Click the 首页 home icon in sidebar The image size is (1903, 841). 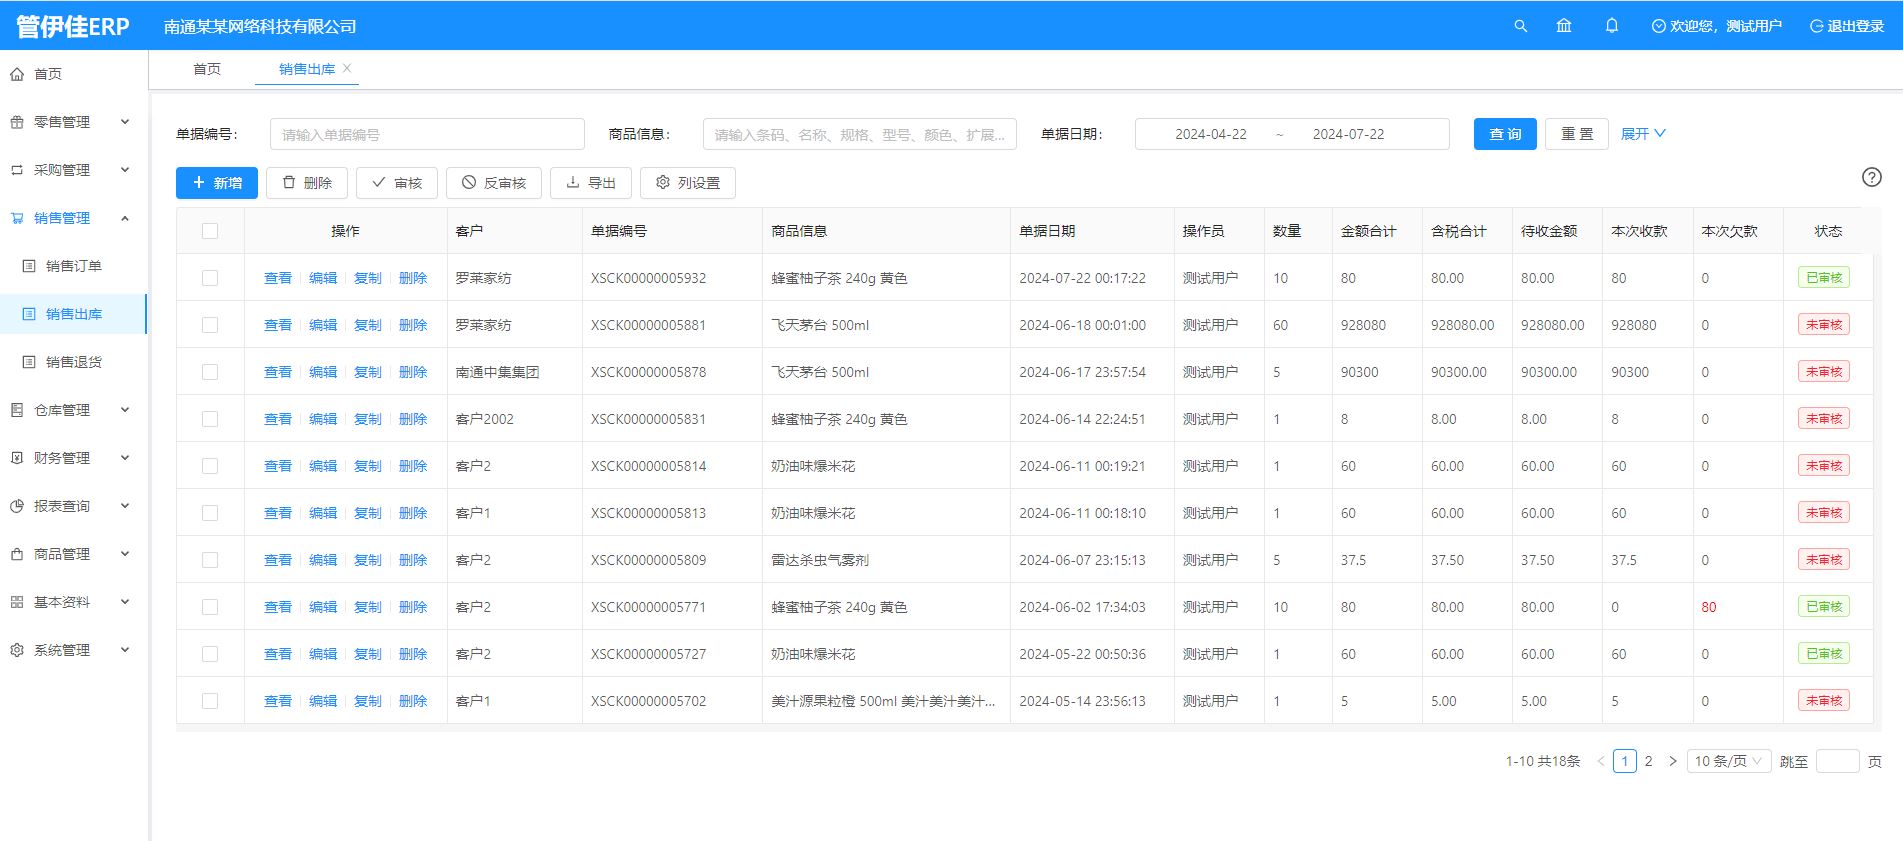17,74
